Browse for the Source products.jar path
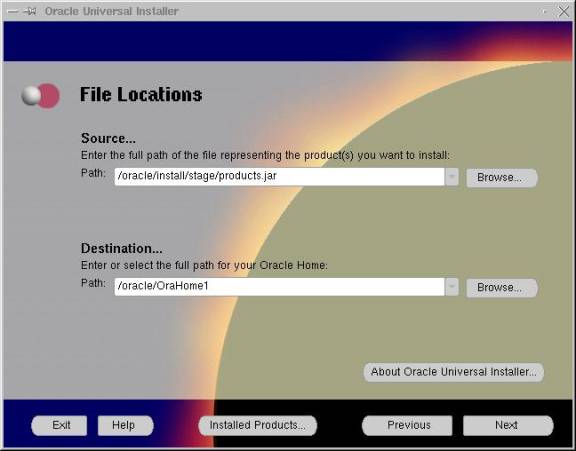576x451 pixels. pos(502,178)
